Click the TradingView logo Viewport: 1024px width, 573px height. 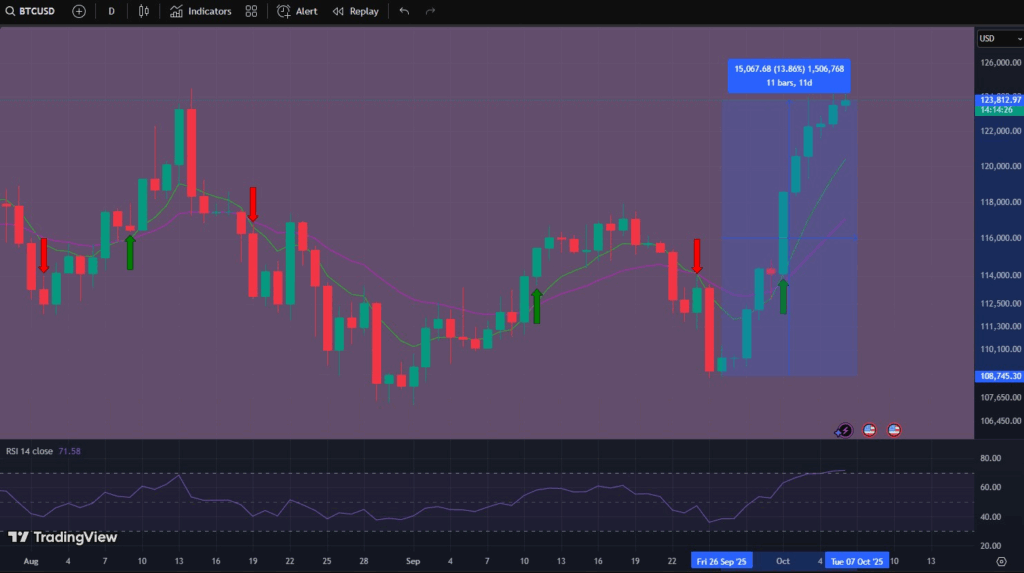point(62,537)
